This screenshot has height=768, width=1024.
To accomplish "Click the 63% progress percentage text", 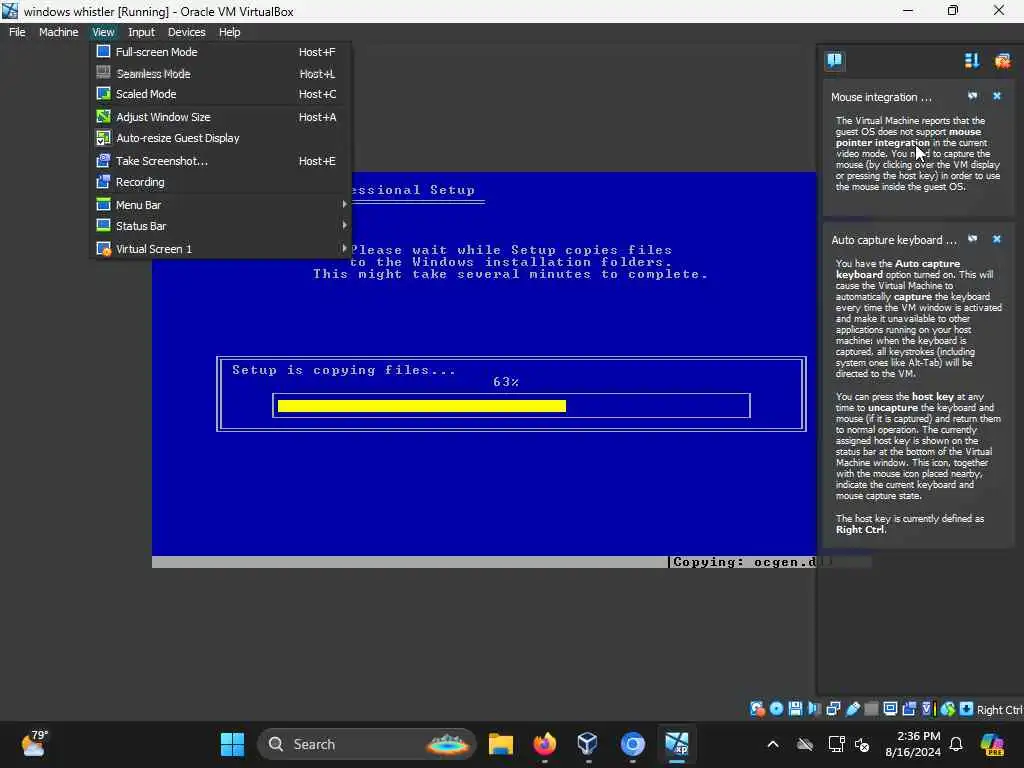I will click(x=505, y=382).
